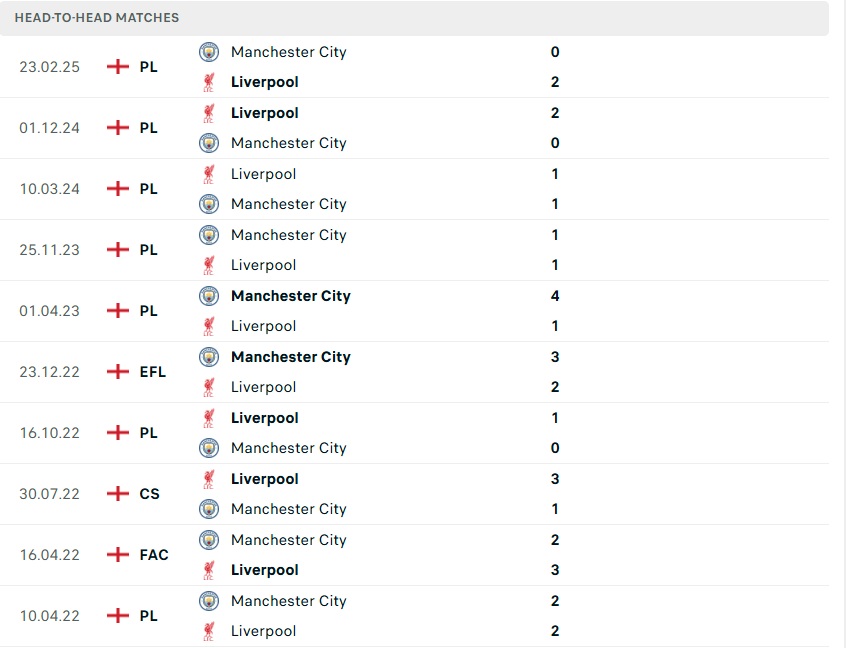Screen dimensions: 846x648
Task: Click Manchester City's score of 4
Action: 555,296
